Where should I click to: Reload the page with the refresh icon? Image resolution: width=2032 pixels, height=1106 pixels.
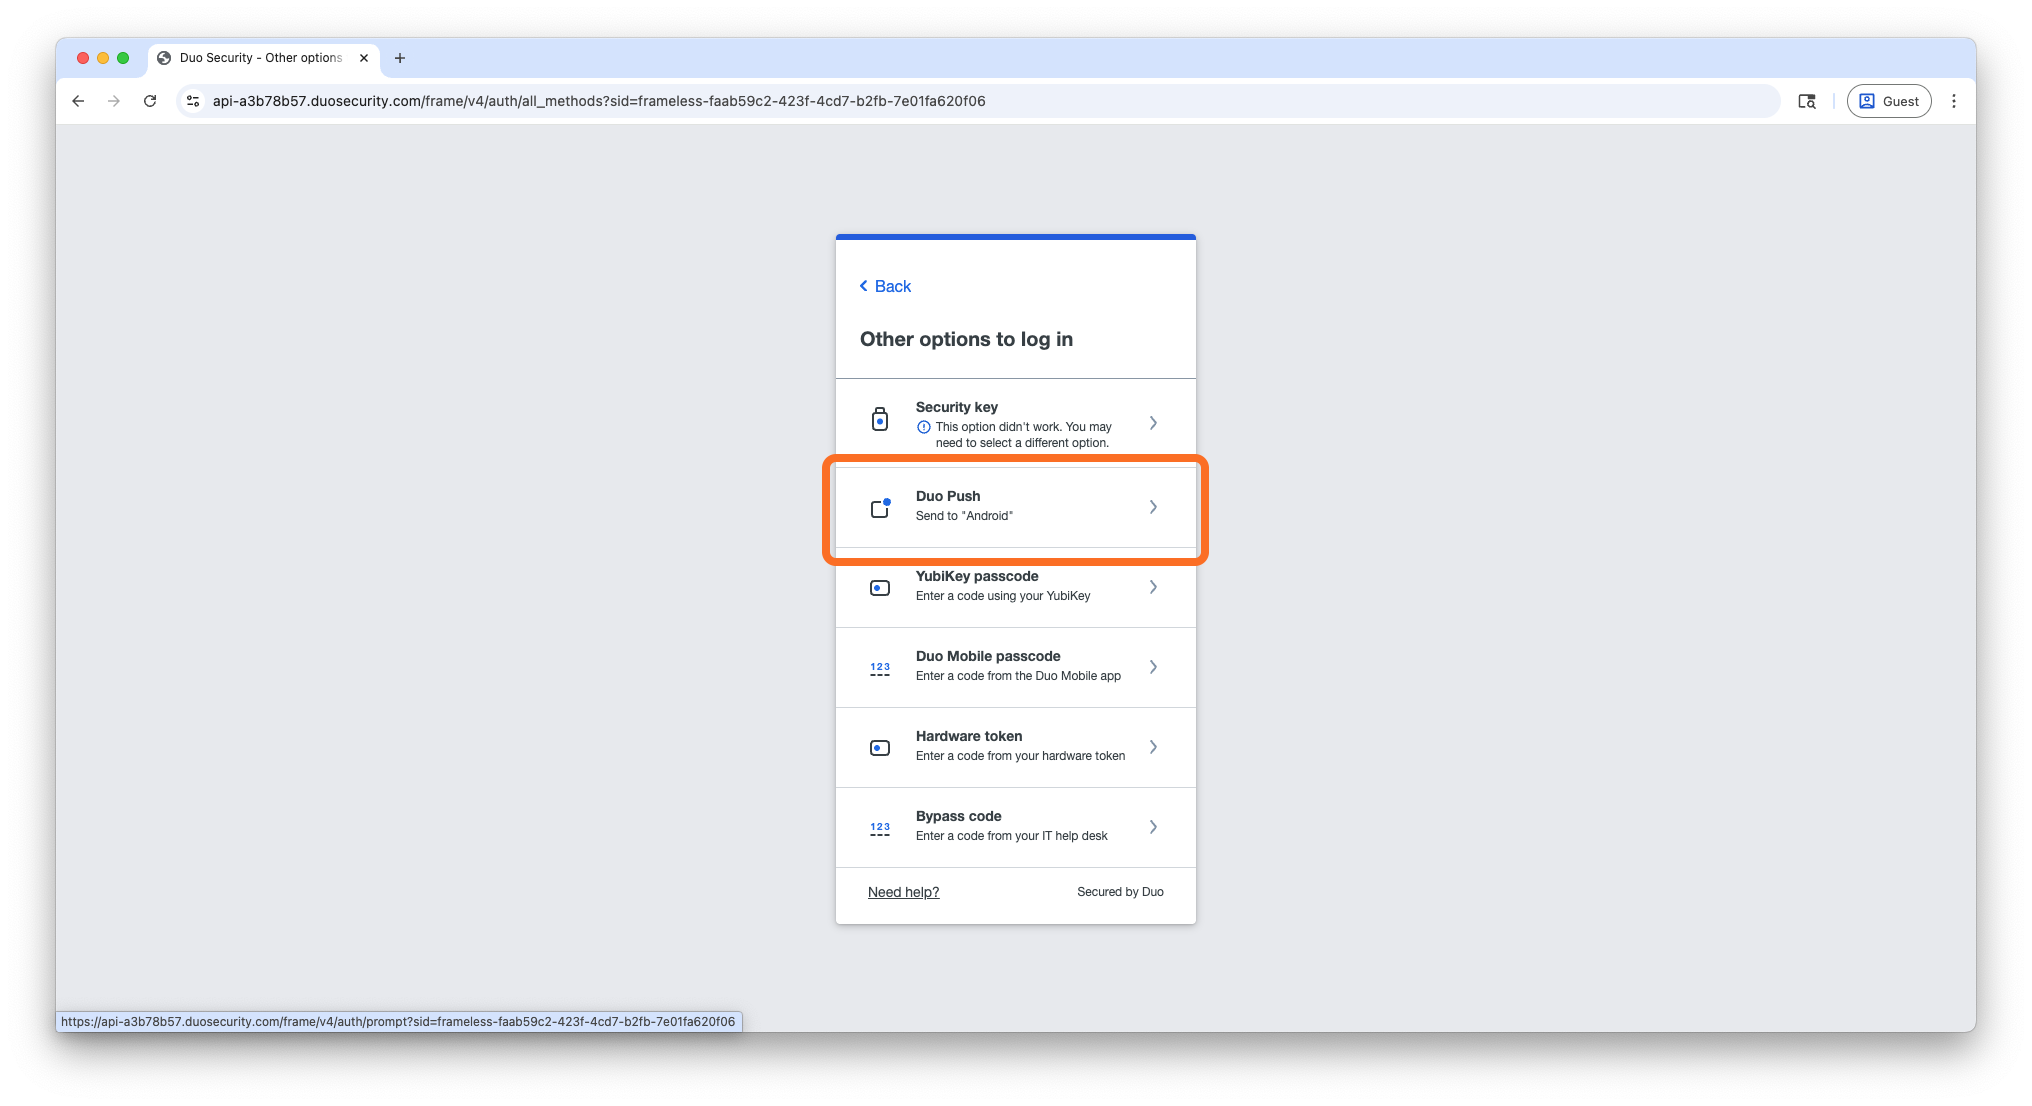click(x=150, y=101)
